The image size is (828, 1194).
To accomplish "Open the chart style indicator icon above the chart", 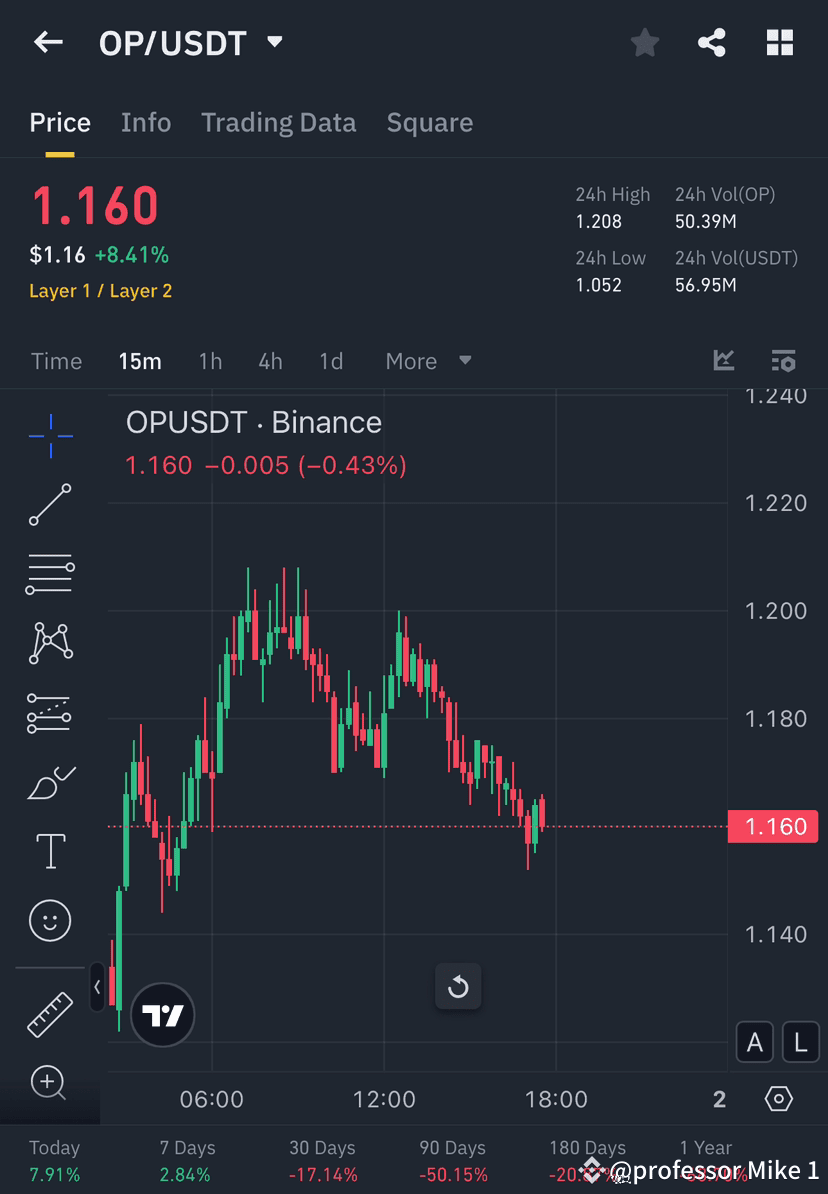I will [x=723, y=361].
